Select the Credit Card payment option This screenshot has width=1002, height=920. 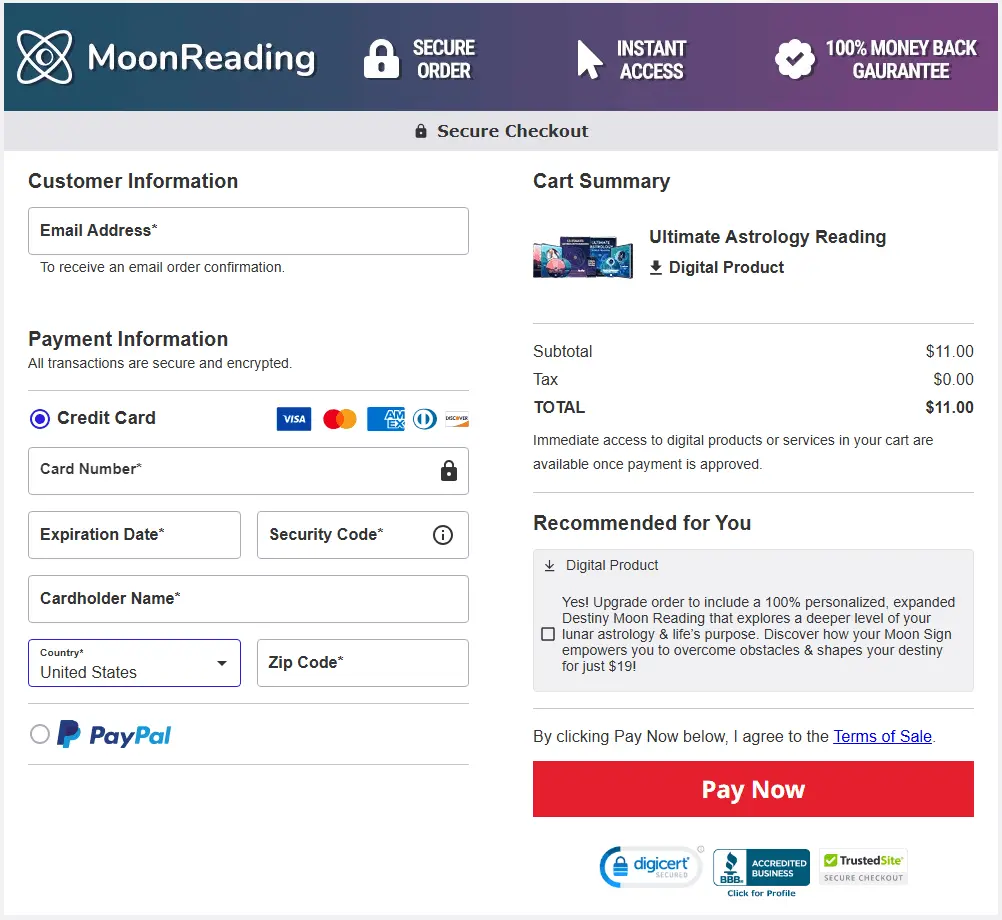pos(38,419)
